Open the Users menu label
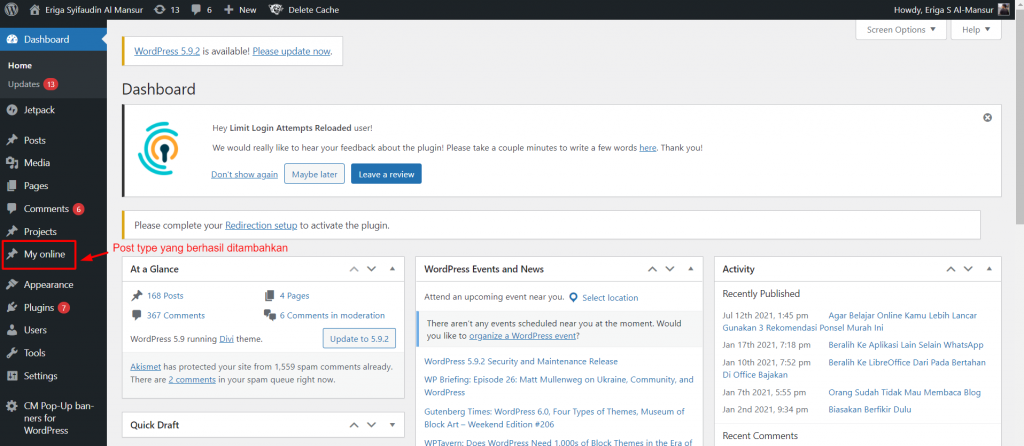This screenshot has width=1024, height=446. pos(35,330)
